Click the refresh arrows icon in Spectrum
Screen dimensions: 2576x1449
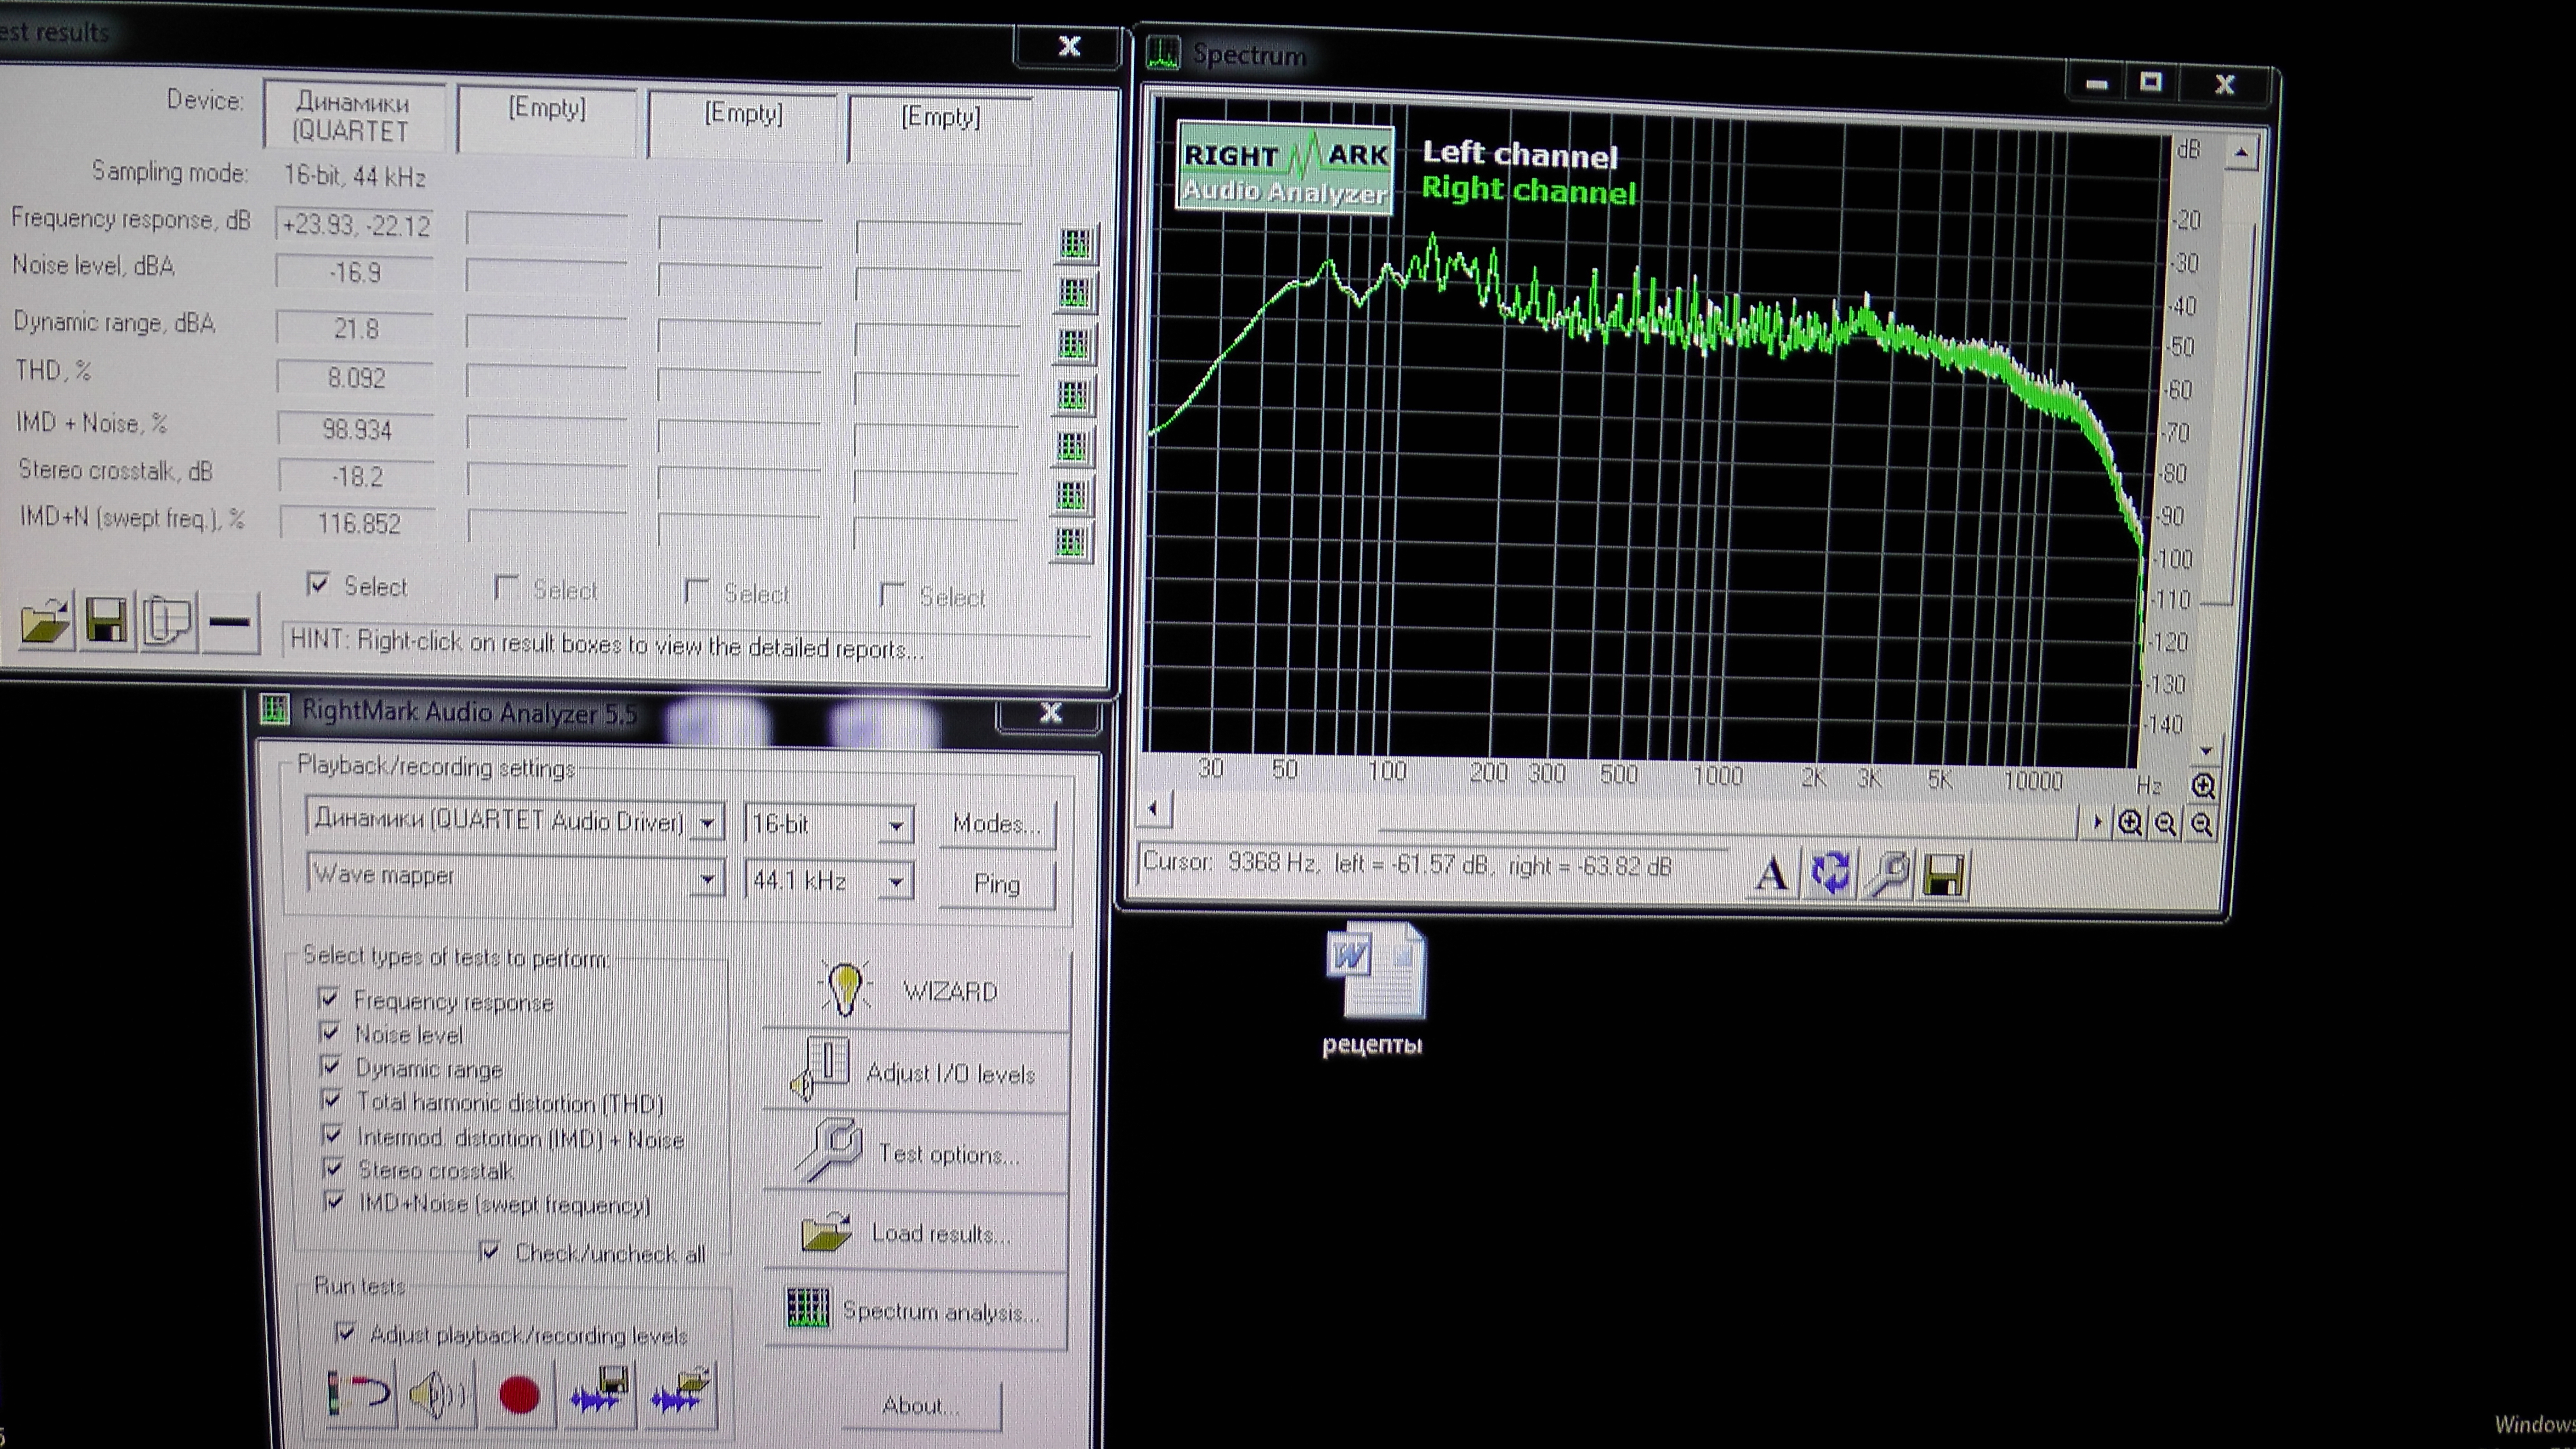(x=1830, y=873)
